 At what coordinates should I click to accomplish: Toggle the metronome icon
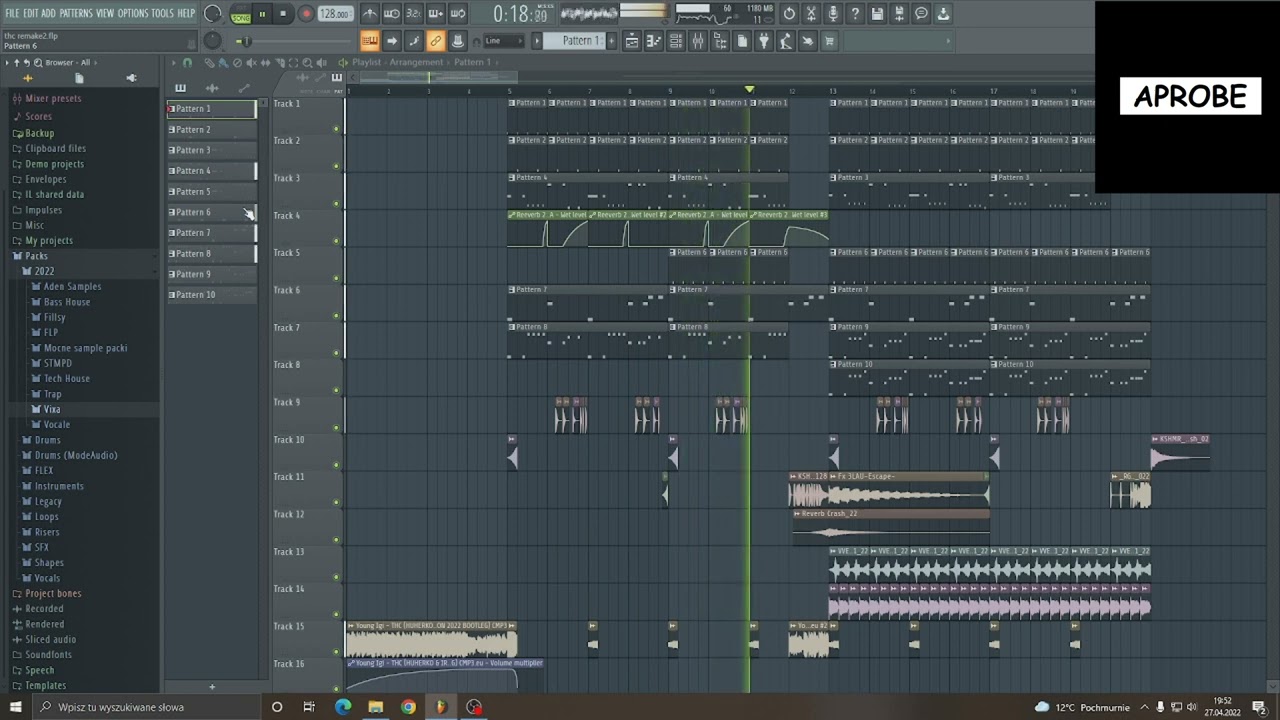pos(370,14)
